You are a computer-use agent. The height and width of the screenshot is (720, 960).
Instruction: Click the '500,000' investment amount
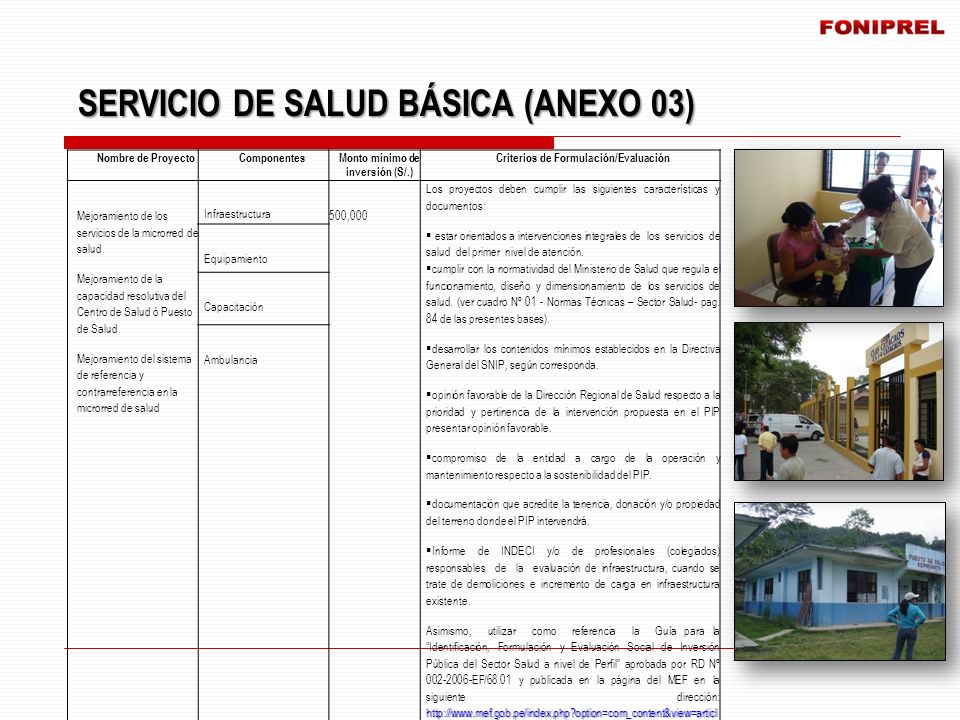[348, 216]
